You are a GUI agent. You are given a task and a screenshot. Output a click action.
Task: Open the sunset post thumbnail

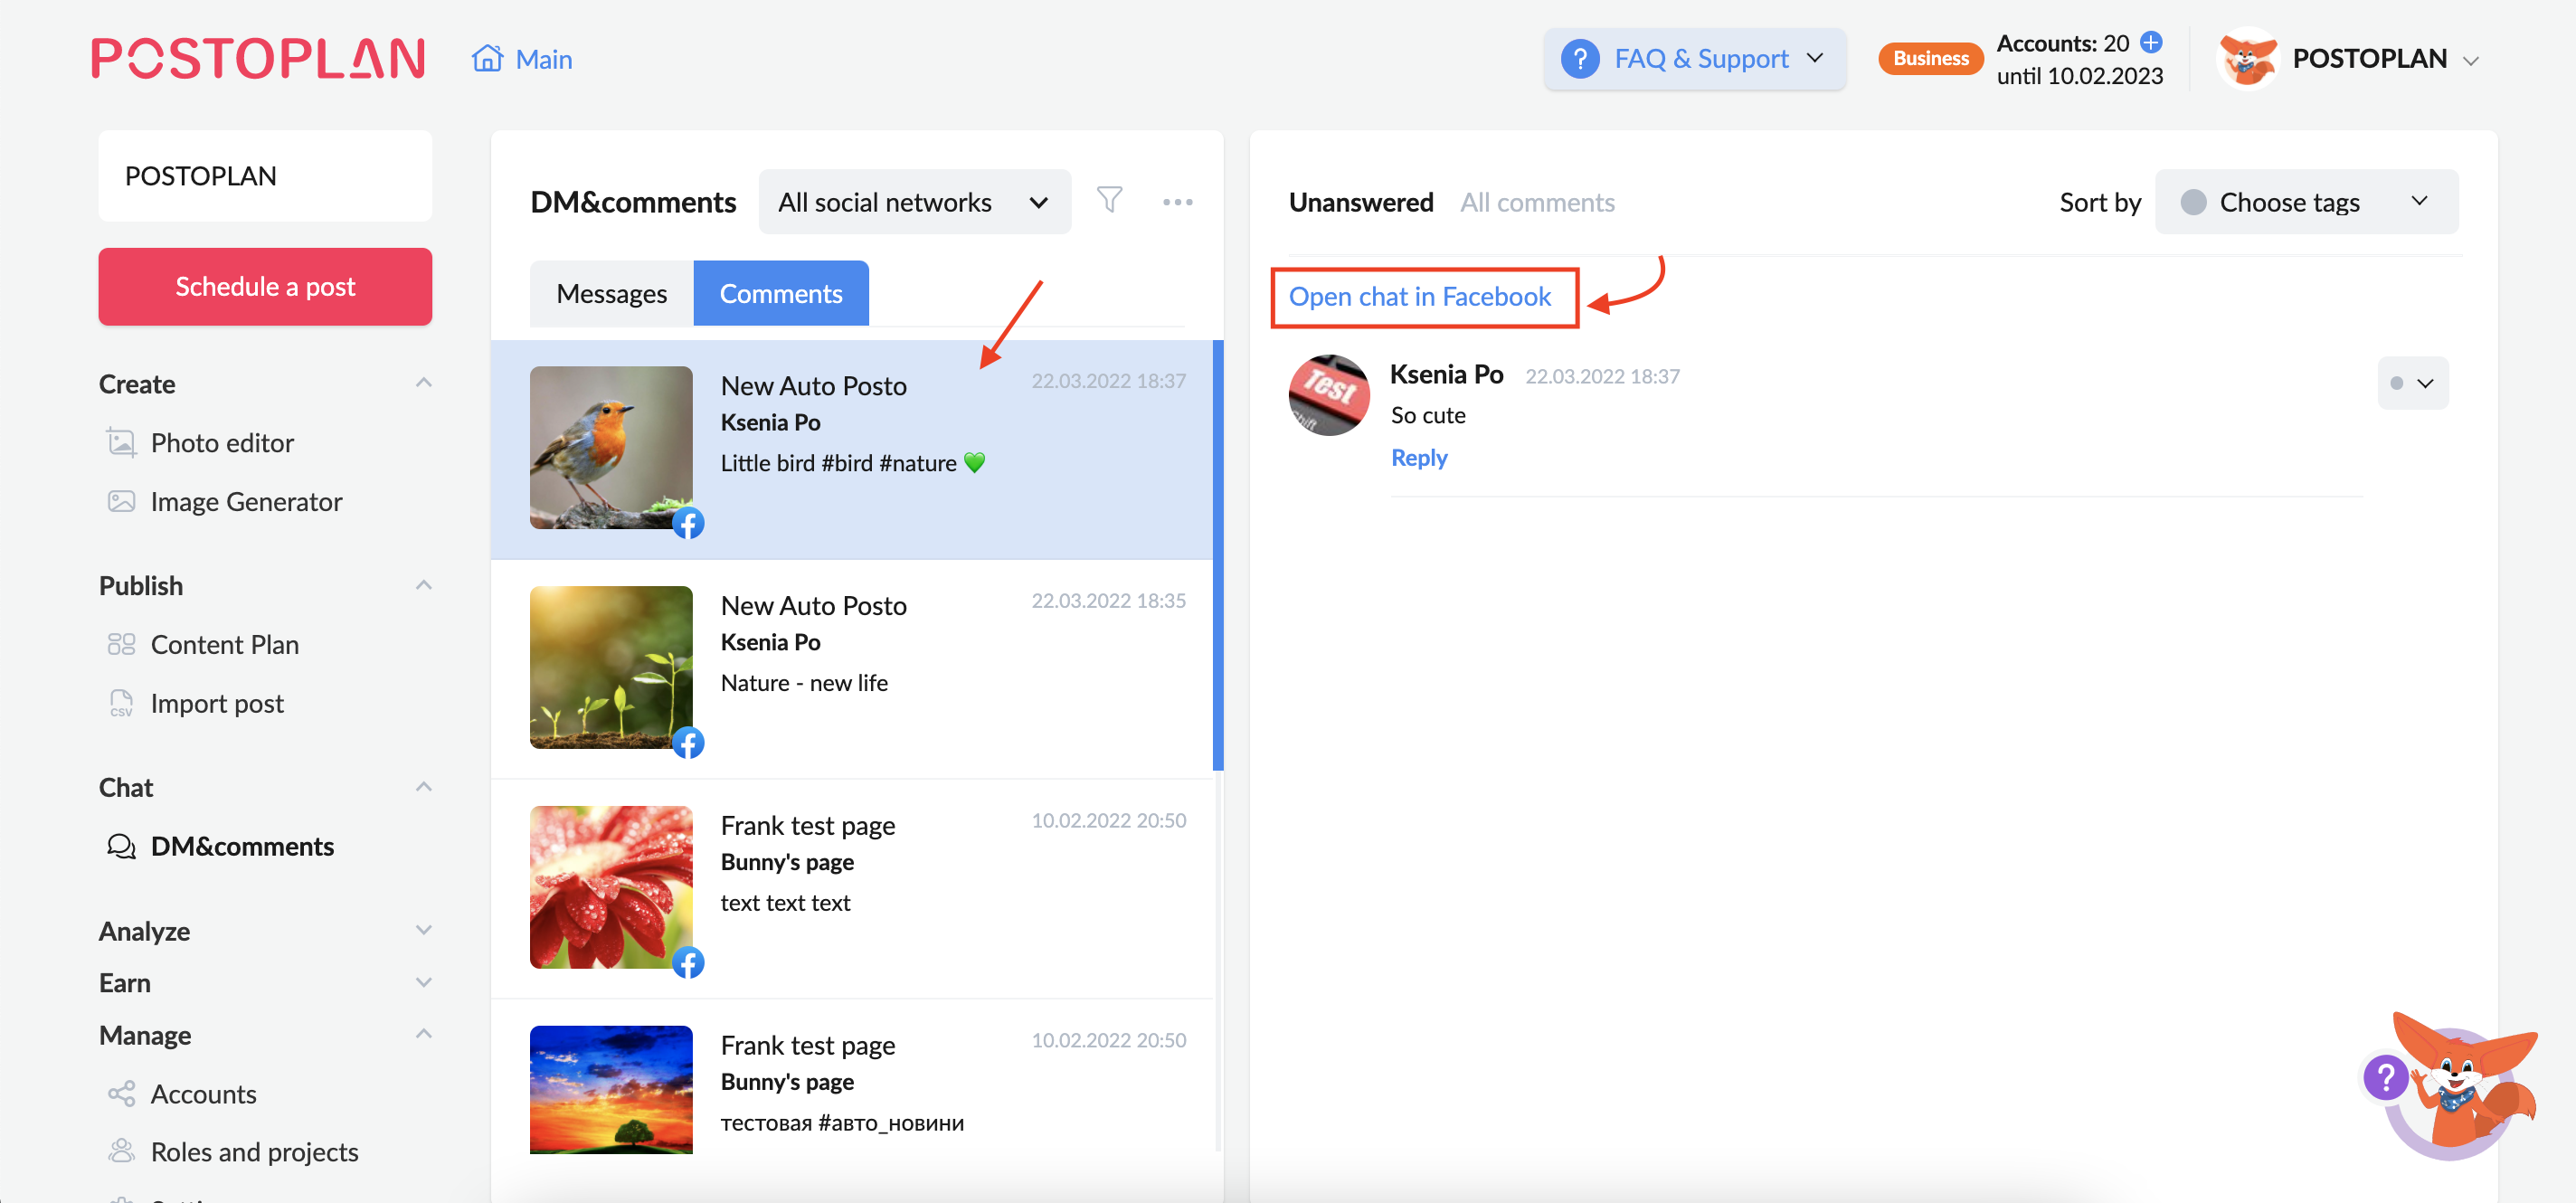(x=610, y=1089)
